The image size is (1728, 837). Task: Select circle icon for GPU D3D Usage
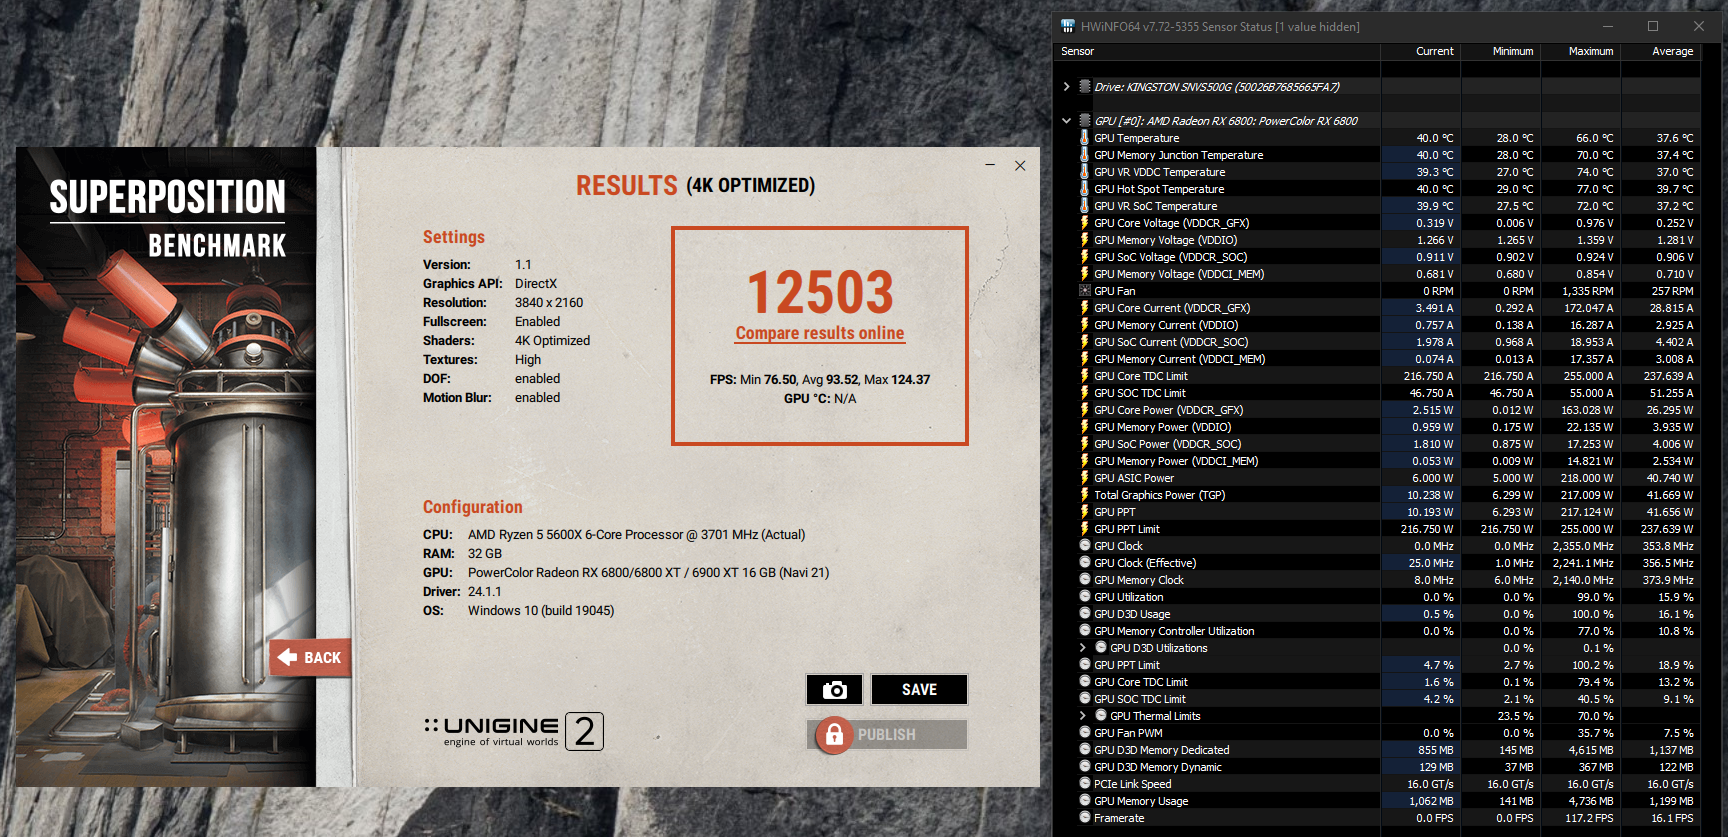[1084, 614]
